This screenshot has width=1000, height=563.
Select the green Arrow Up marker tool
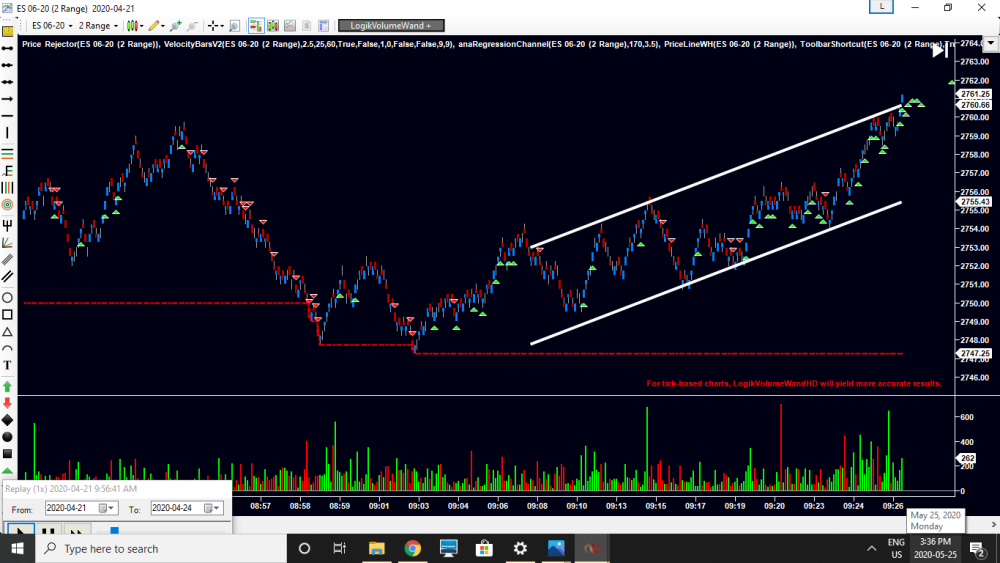tap(7, 385)
